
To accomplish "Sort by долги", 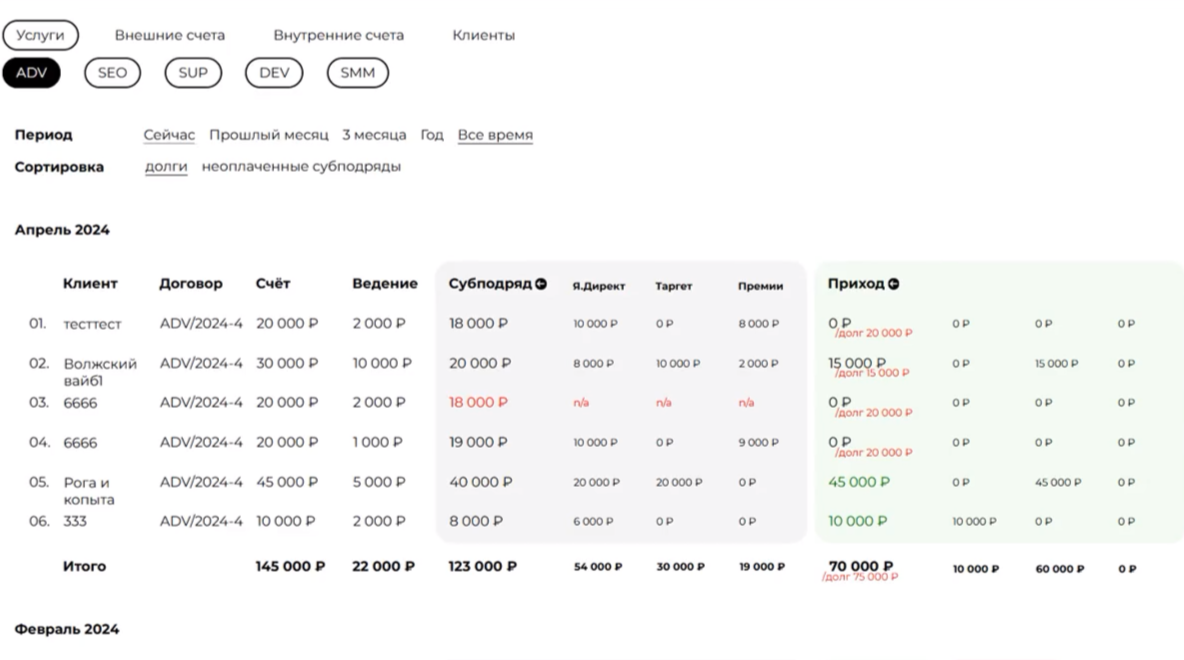I will 166,167.
